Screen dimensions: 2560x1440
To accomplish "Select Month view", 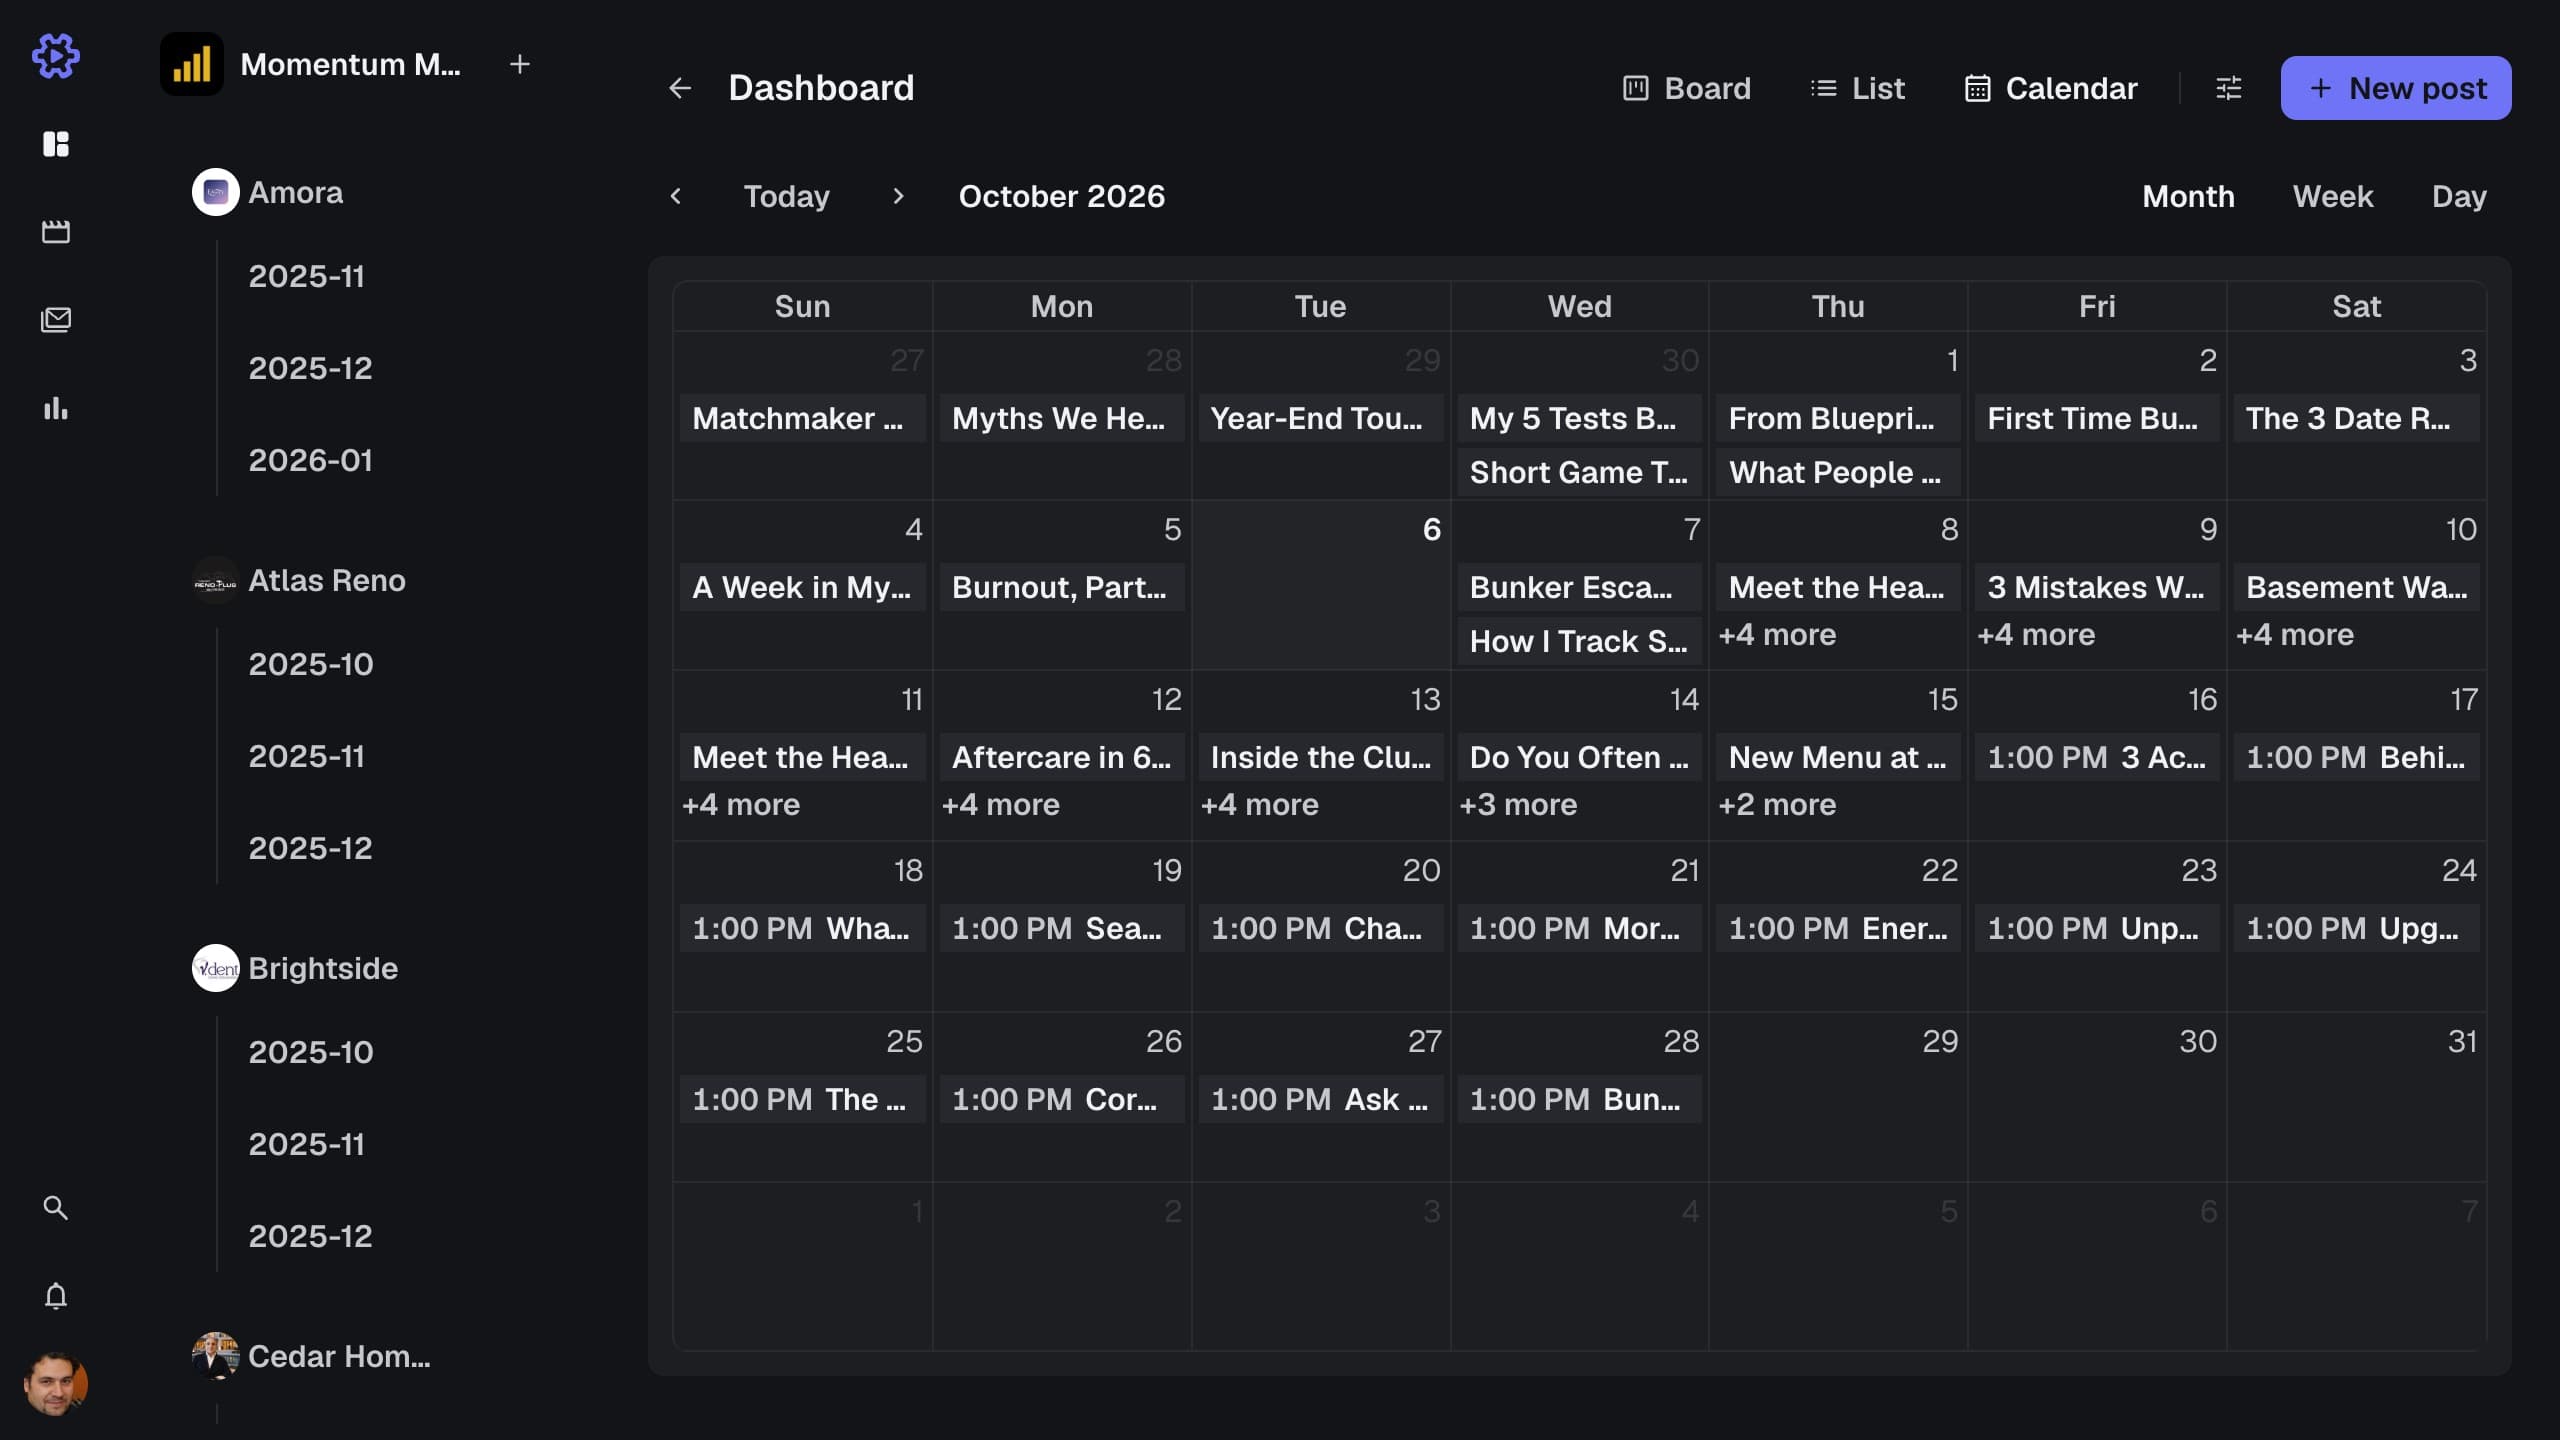I will click(x=2188, y=196).
